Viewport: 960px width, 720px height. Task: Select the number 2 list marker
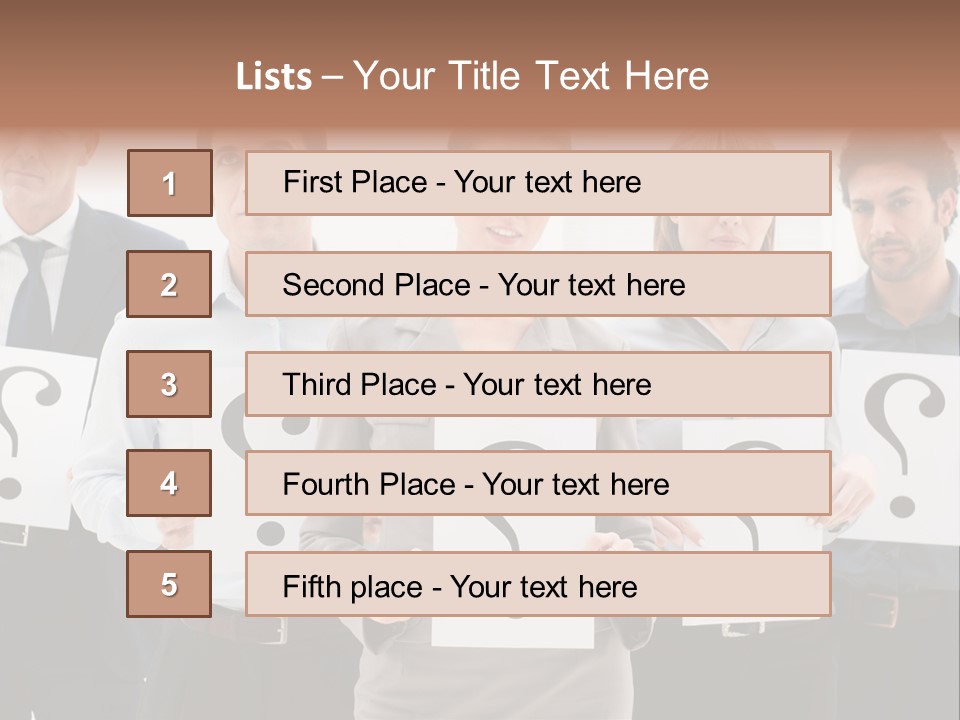click(169, 284)
